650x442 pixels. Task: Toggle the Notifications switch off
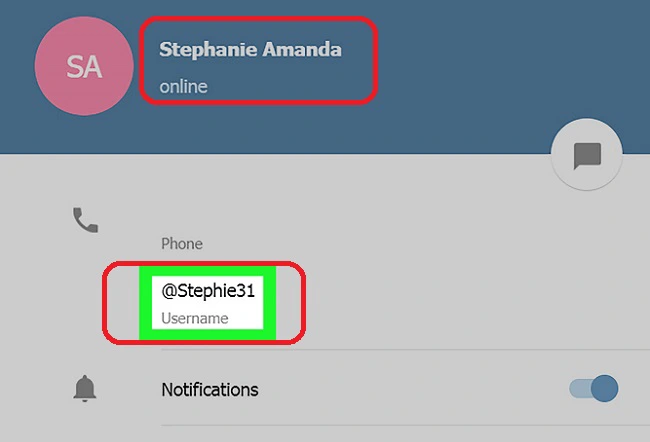point(594,389)
